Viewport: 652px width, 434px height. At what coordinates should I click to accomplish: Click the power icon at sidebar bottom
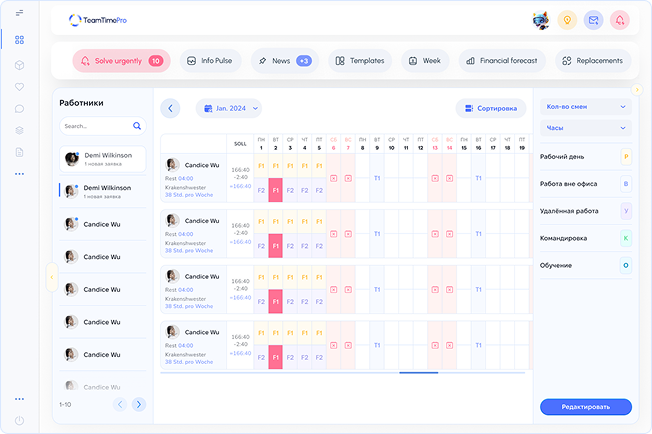(19, 420)
